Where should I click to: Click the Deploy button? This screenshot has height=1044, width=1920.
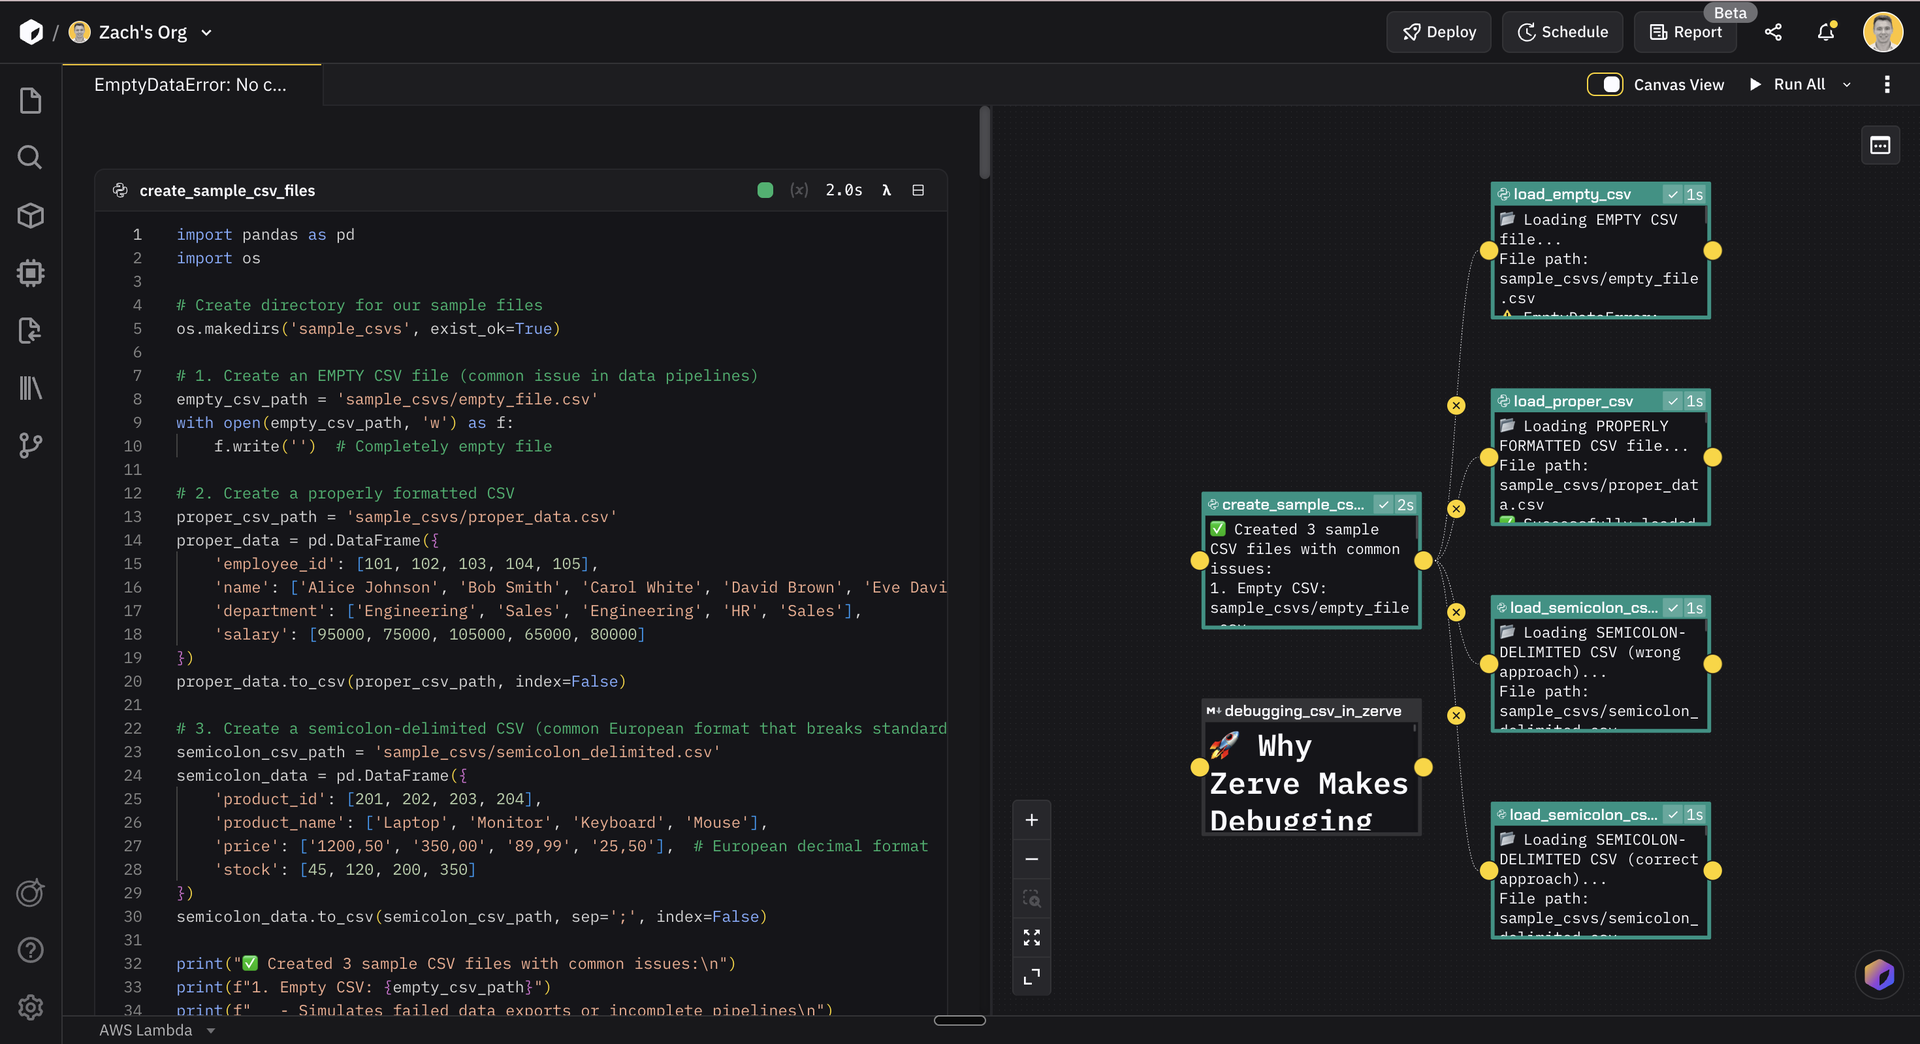click(1438, 32)
